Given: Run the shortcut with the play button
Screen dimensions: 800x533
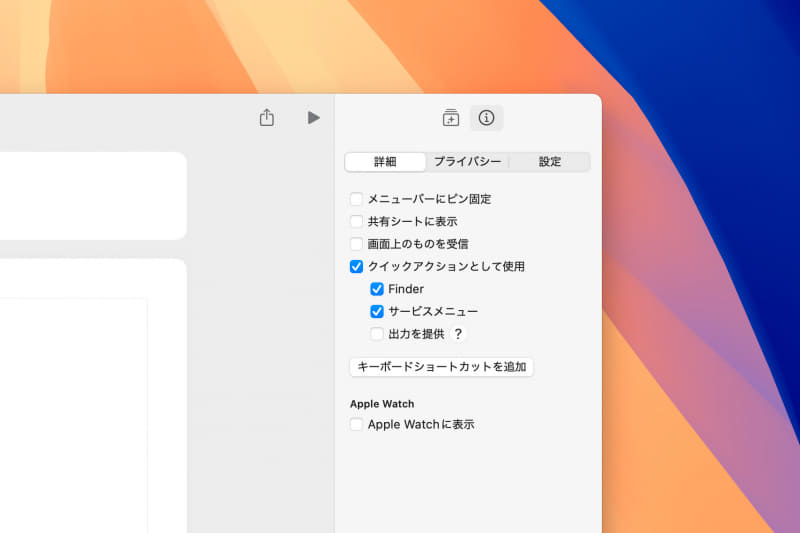Looking at the screenshot, I should 313,118.
